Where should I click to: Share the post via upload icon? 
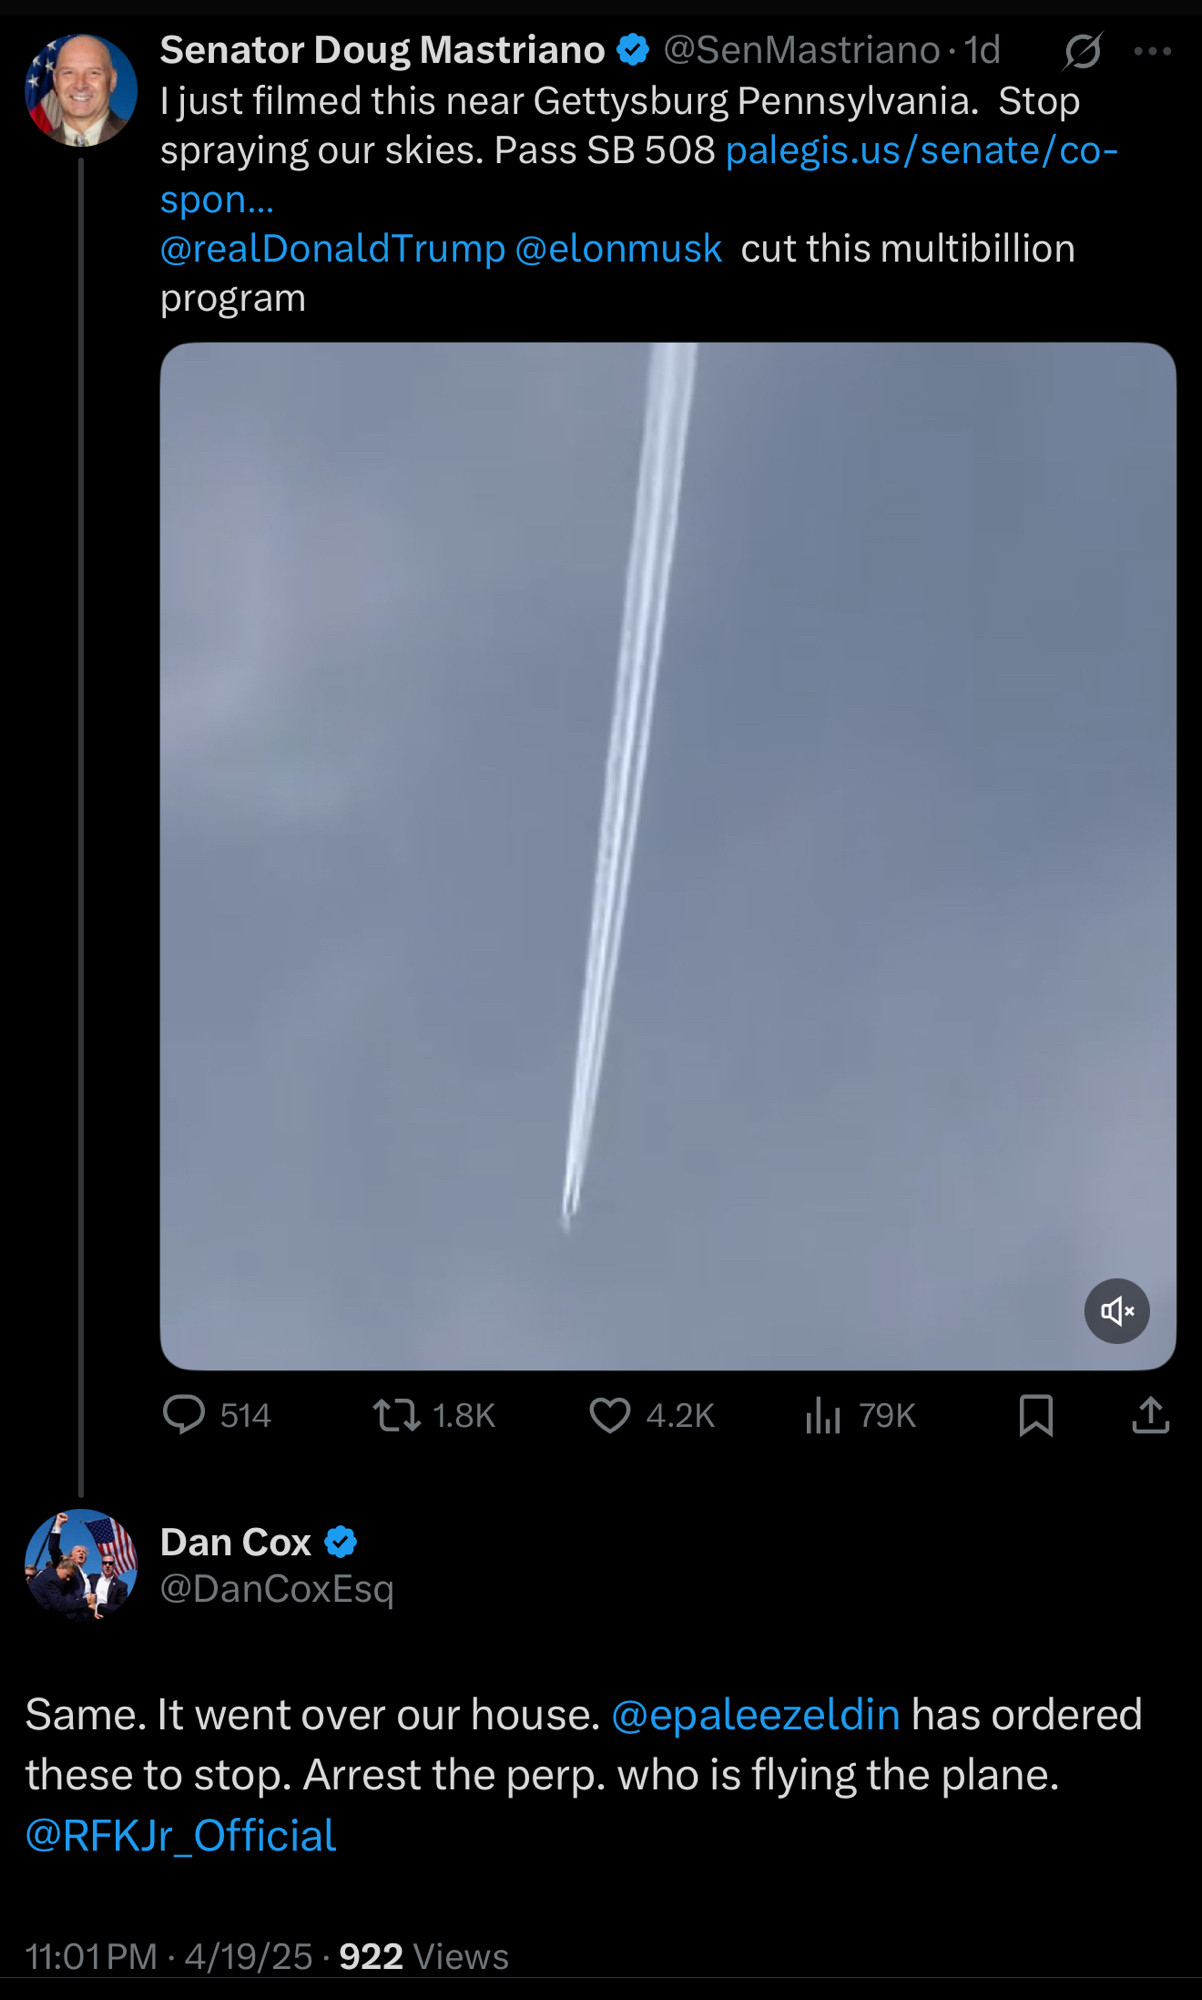coord(1151,1415)
